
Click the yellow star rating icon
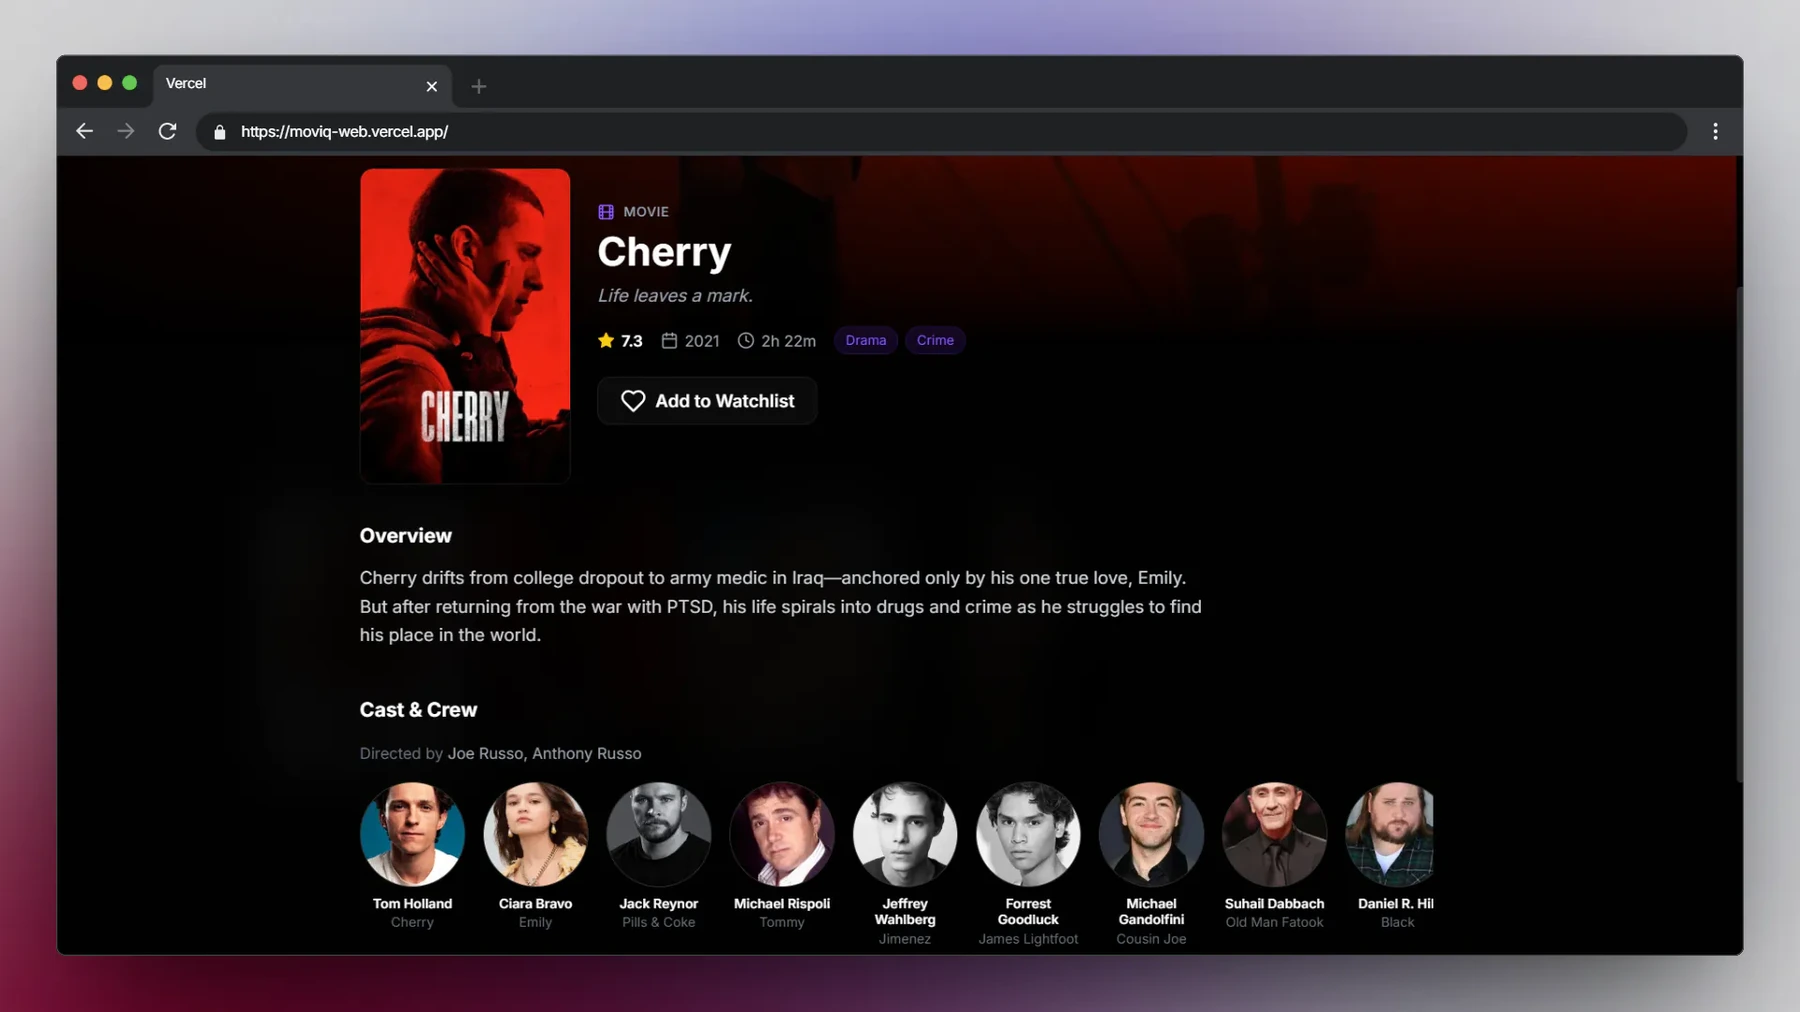coord(606,340)
